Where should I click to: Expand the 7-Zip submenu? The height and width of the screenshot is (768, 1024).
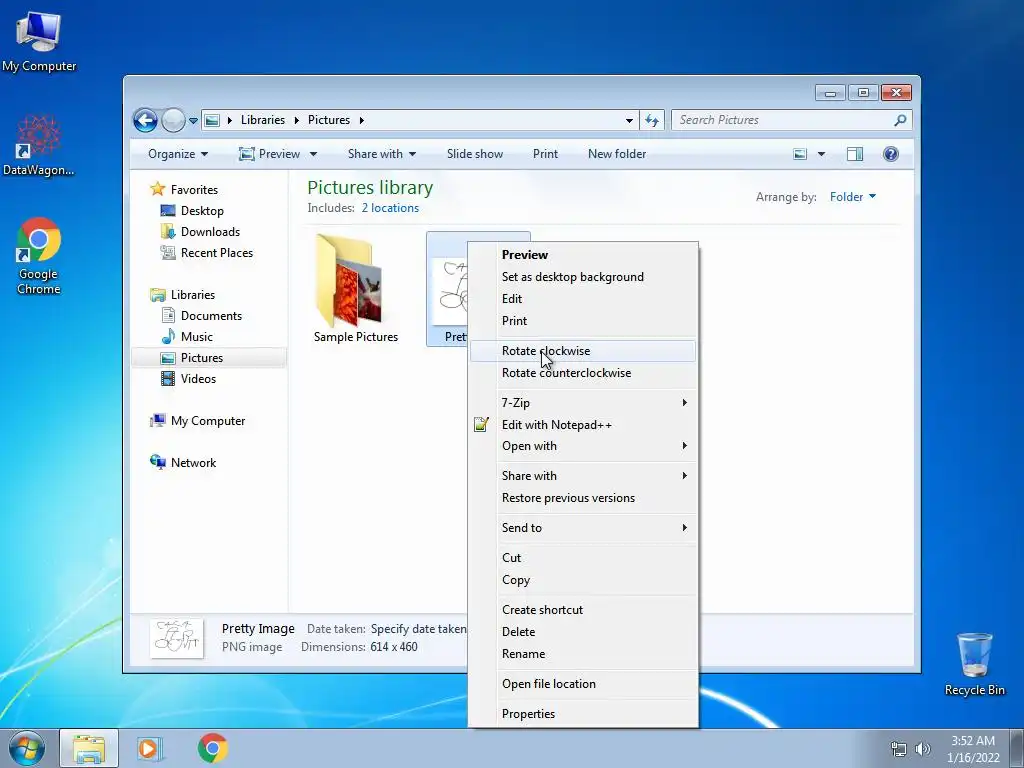[583, 403]
